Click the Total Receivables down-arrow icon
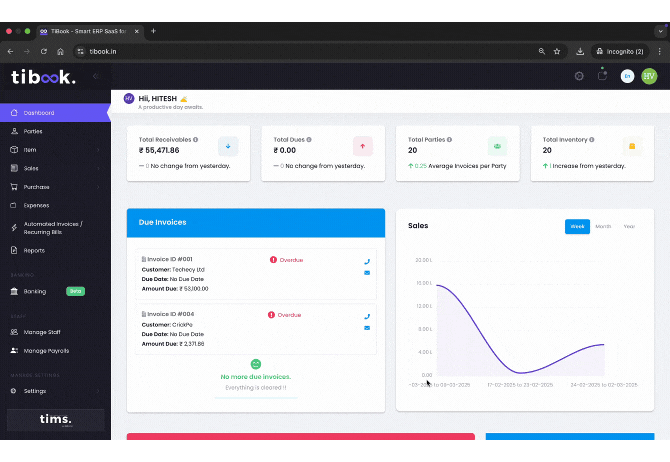Image resolution: width=670 pixels, height=462 pixels. click(228, 146)
